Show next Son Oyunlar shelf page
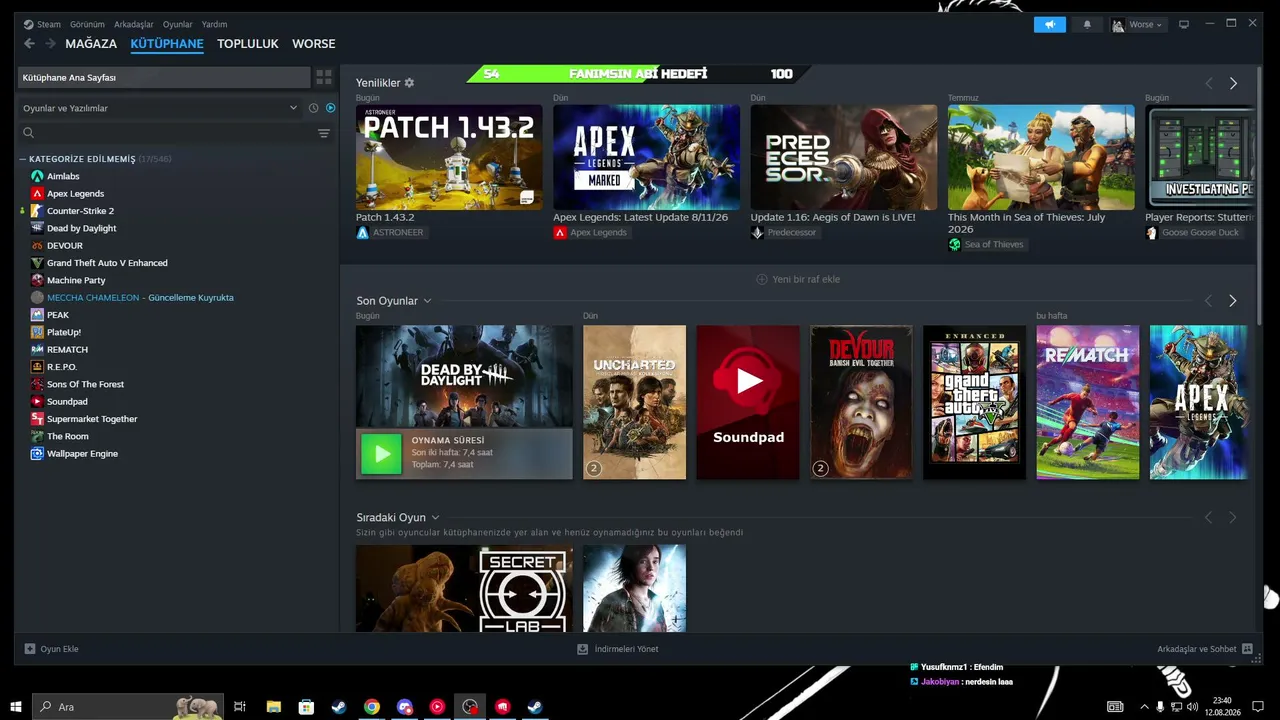Screen dimensions: 1280x720 [1233, 301]
